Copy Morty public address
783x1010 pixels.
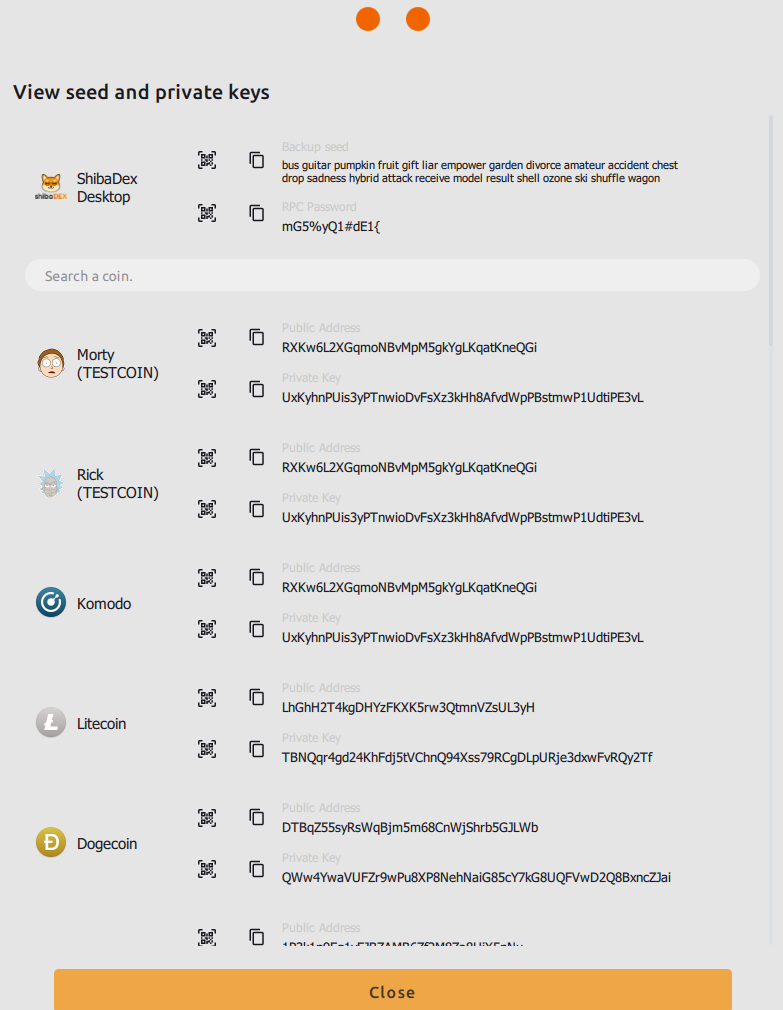tap(257, 338)
